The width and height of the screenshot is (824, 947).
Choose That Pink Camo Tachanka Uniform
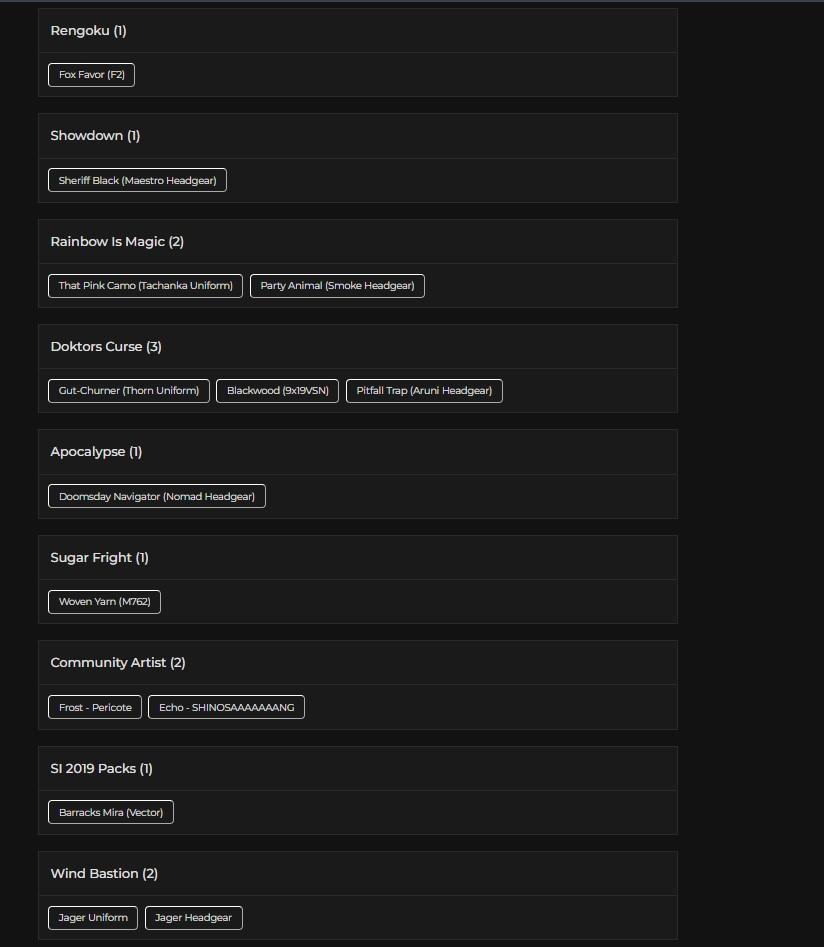[146, 286]
